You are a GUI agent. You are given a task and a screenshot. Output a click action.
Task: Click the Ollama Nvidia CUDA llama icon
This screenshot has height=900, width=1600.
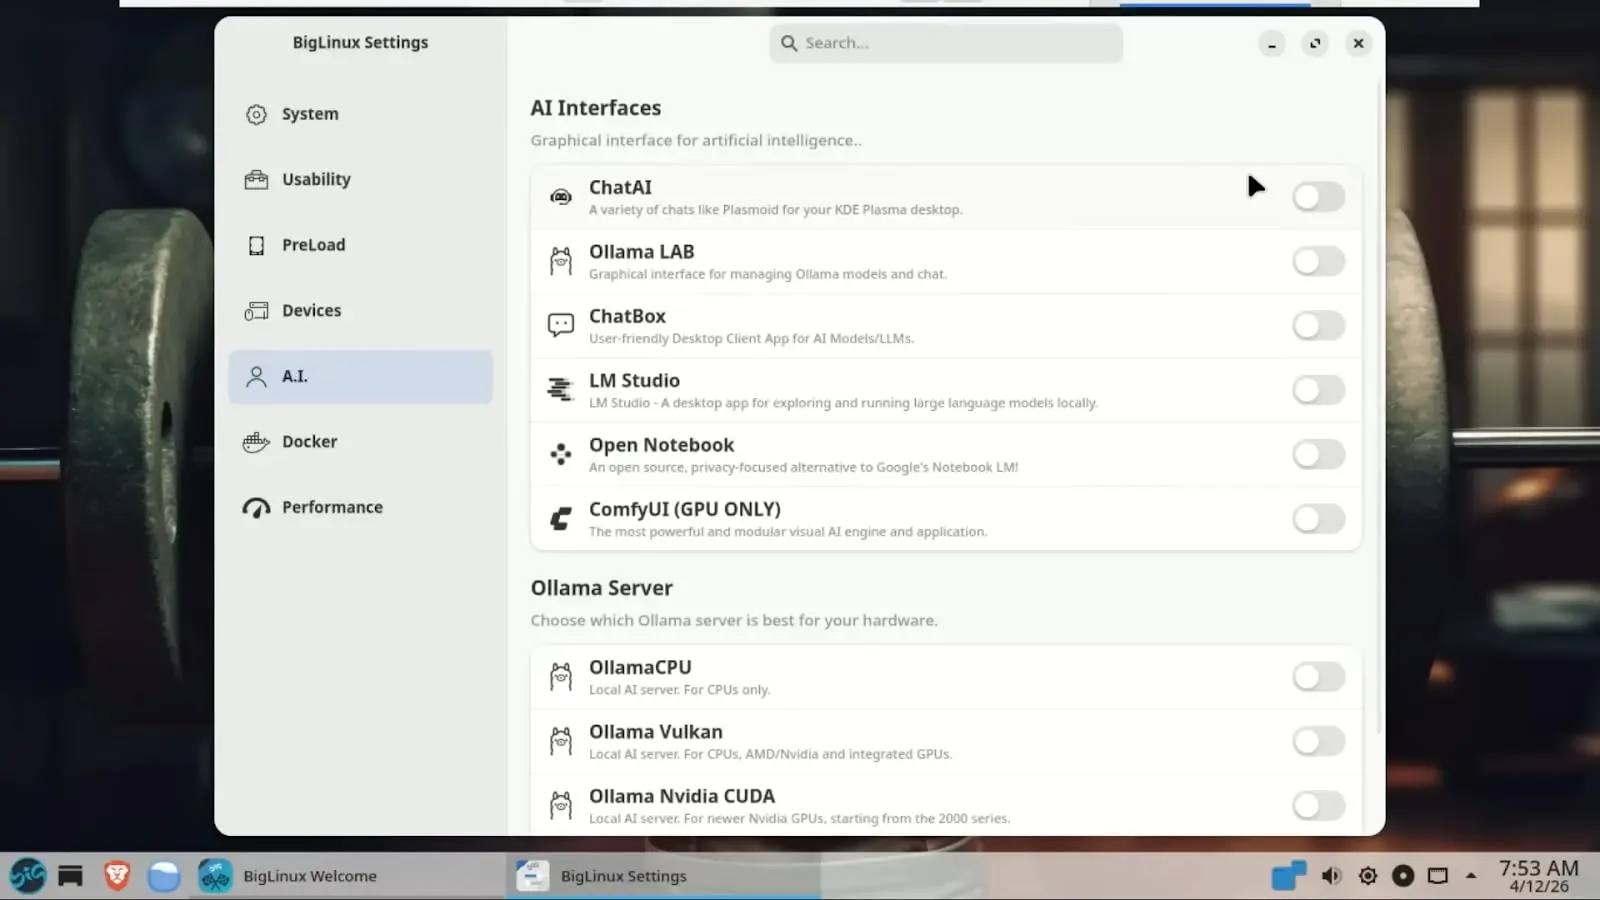[x=561, y=805]
